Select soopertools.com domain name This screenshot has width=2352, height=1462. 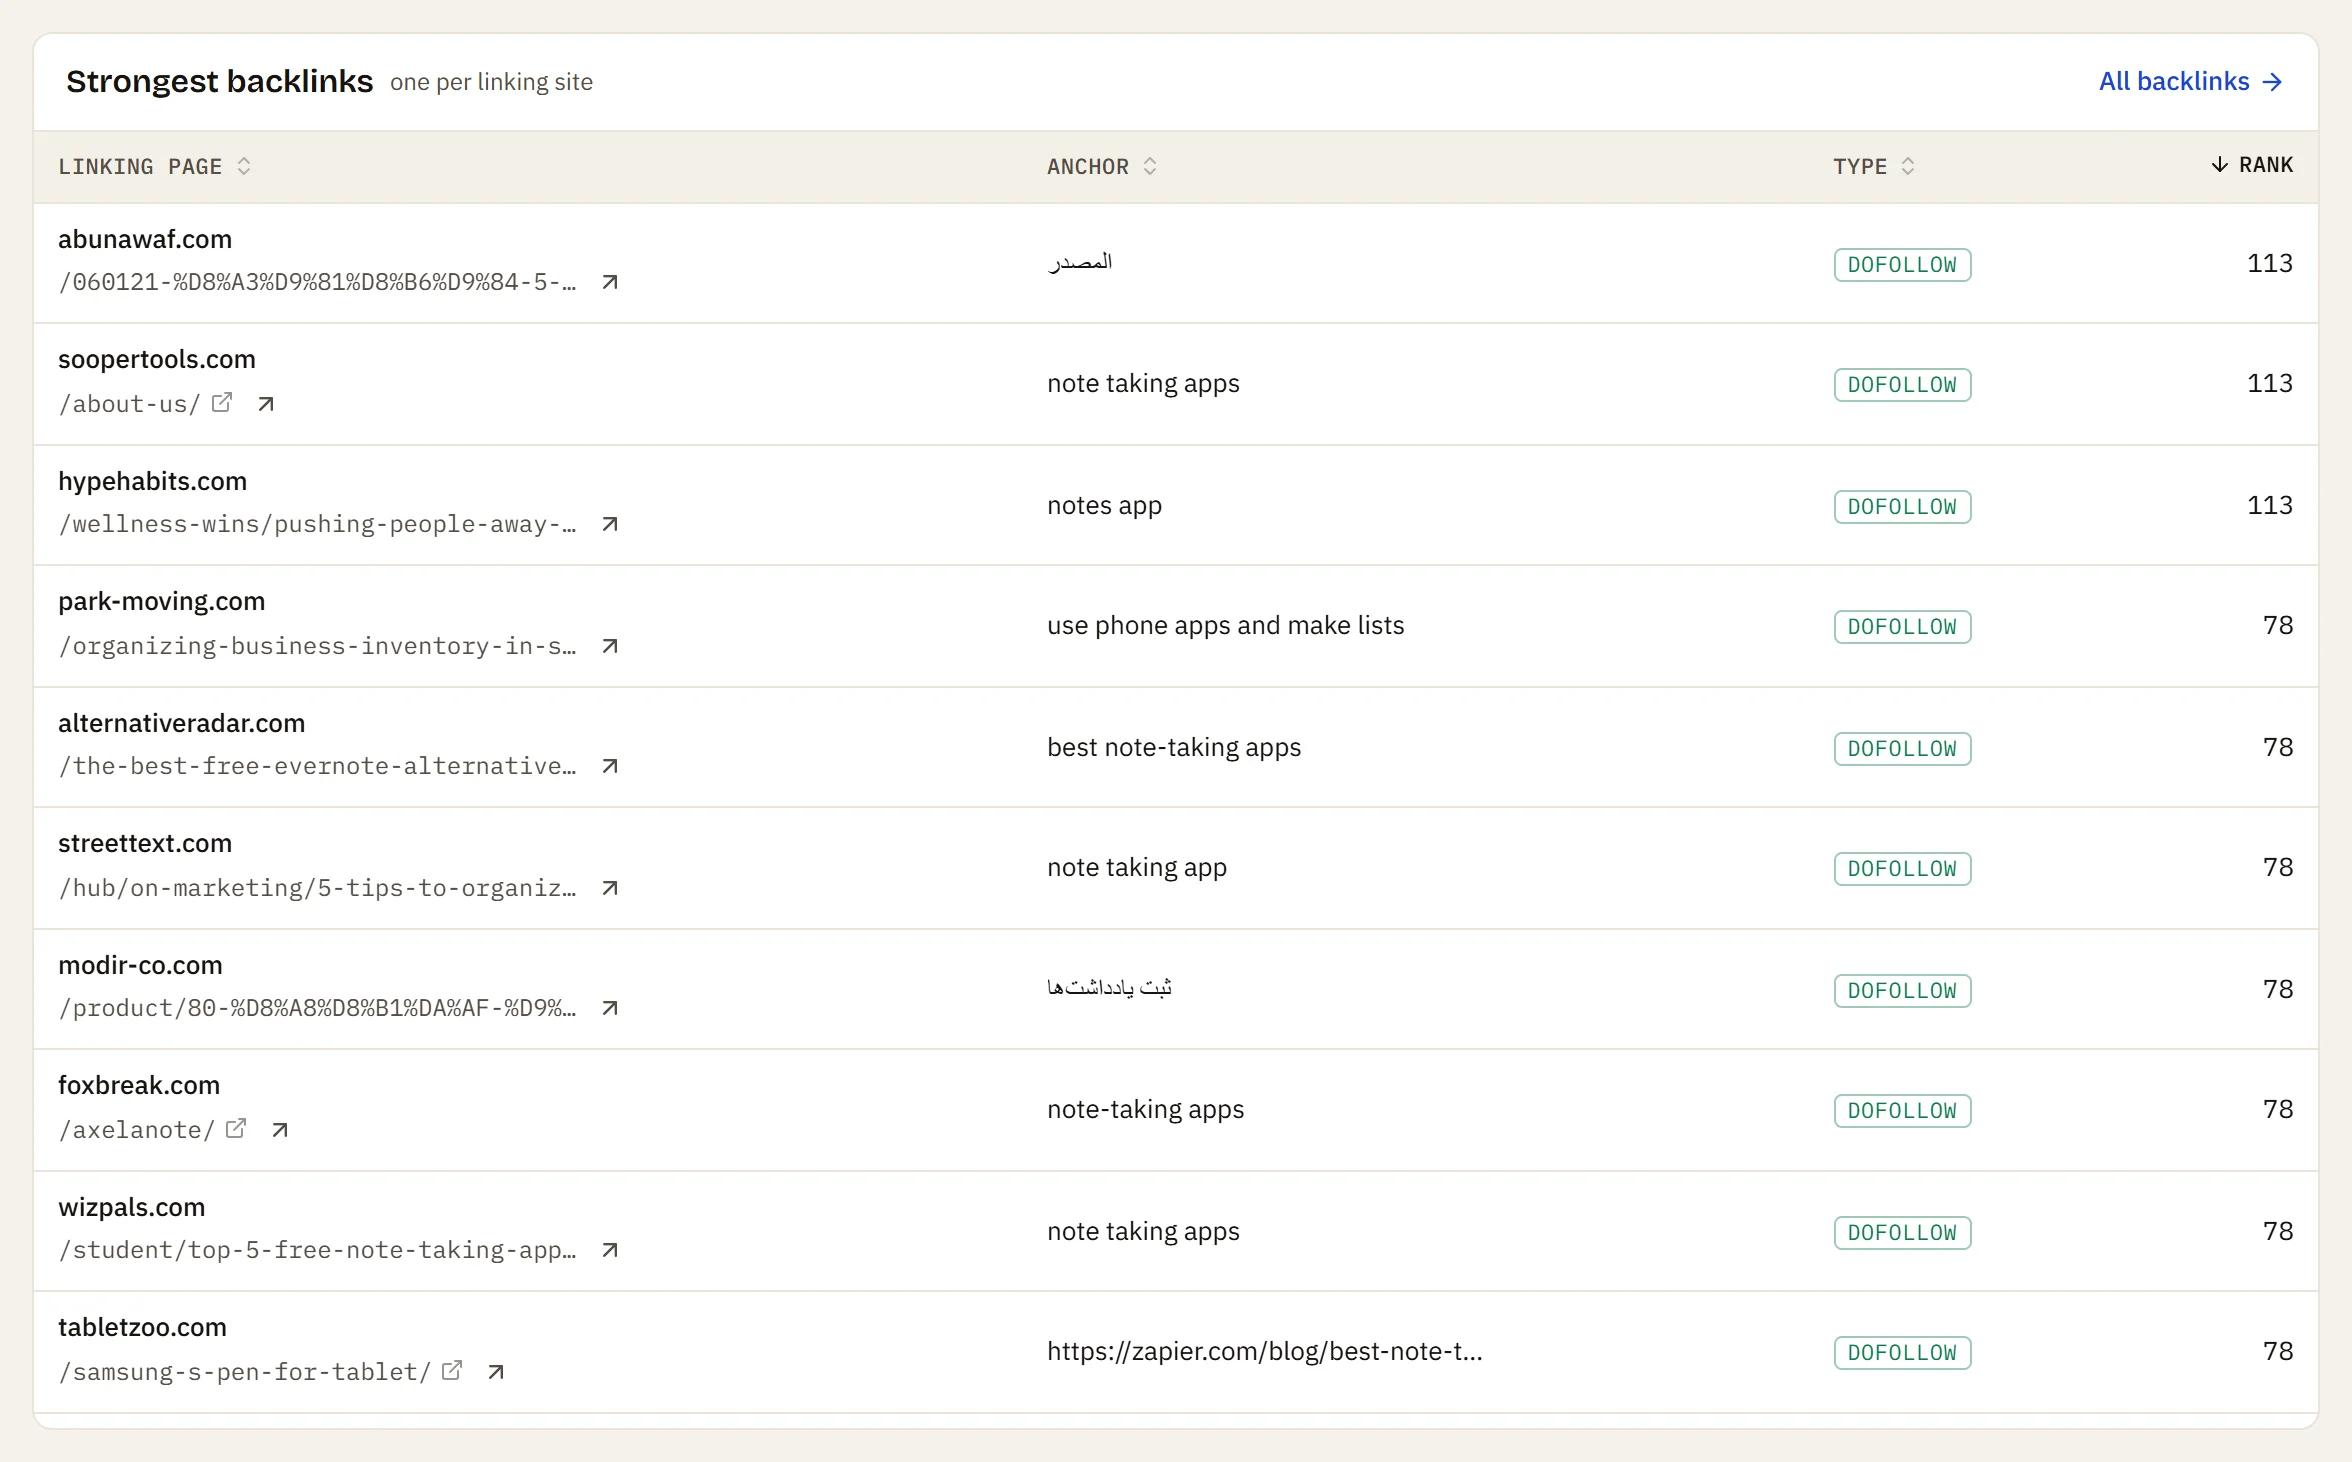[157, 359]
